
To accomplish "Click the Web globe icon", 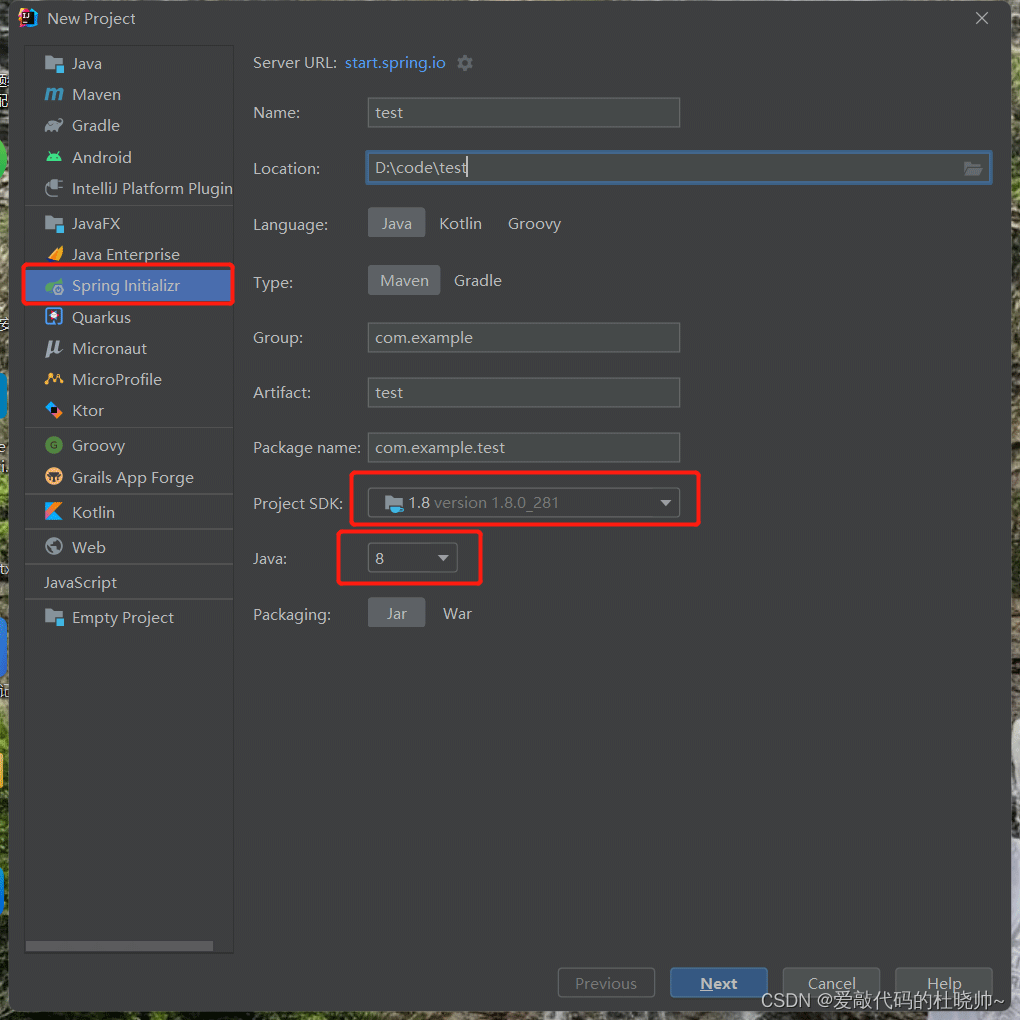I will (54, 546).
